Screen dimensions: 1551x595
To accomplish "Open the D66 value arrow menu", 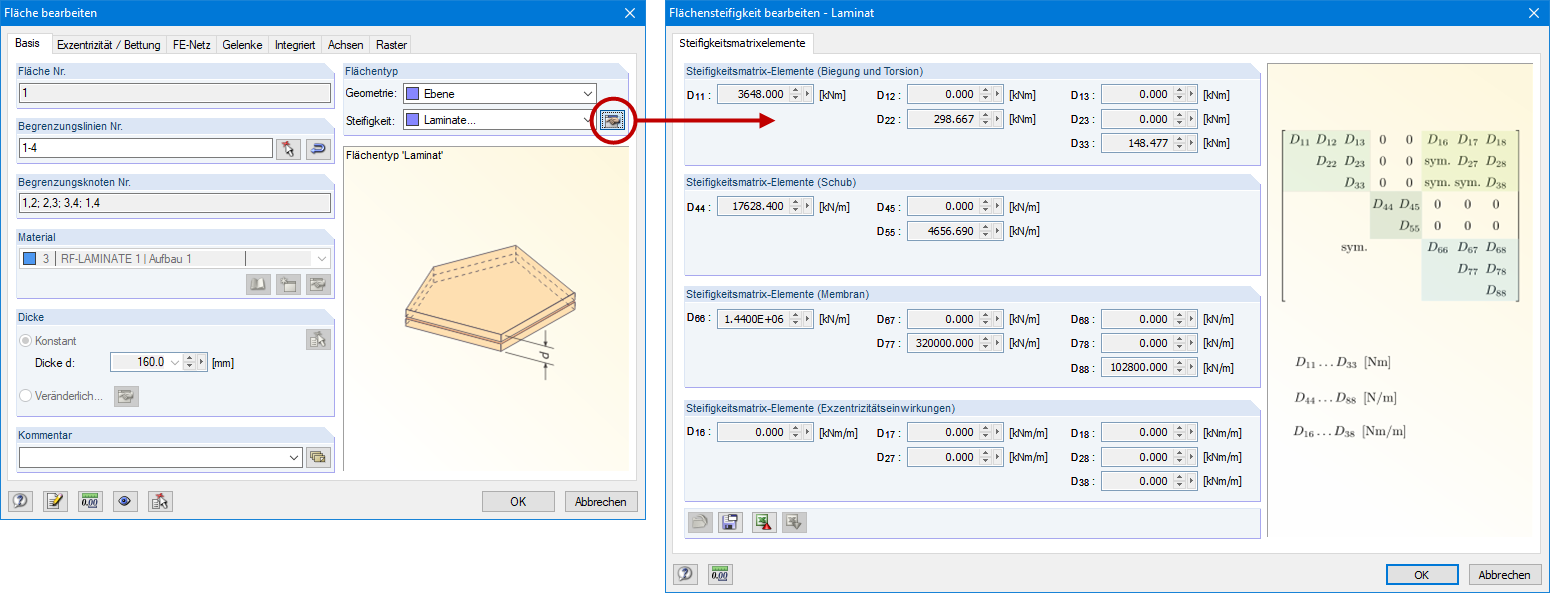I will point(809,319).
